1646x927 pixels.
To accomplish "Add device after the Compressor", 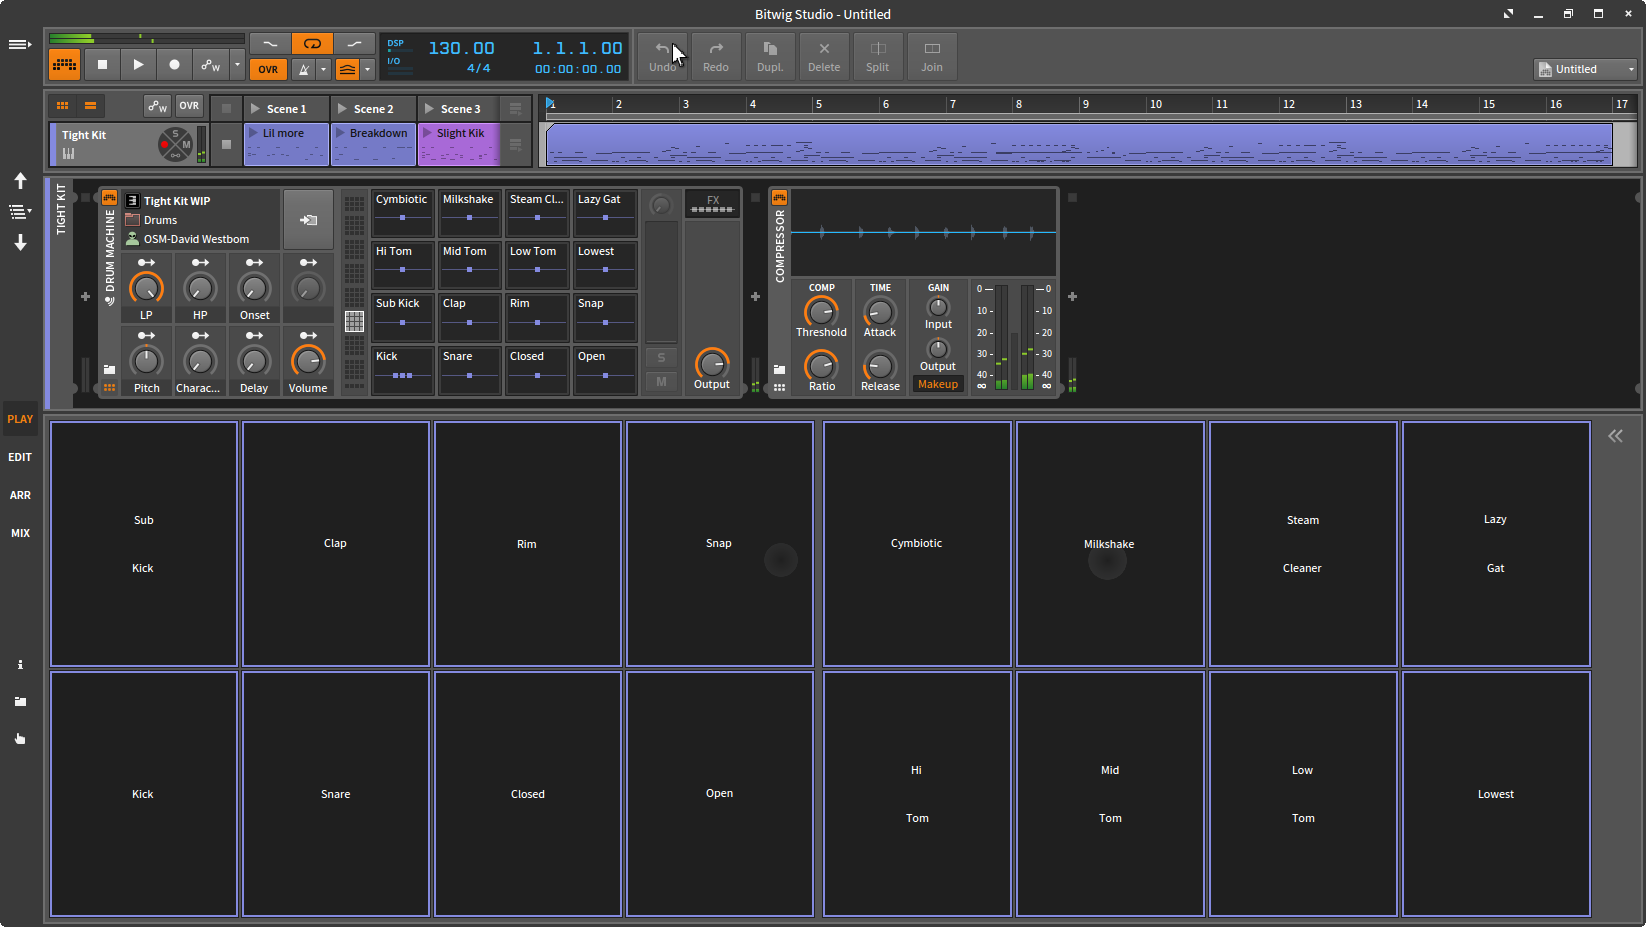I will point(1072,296).
